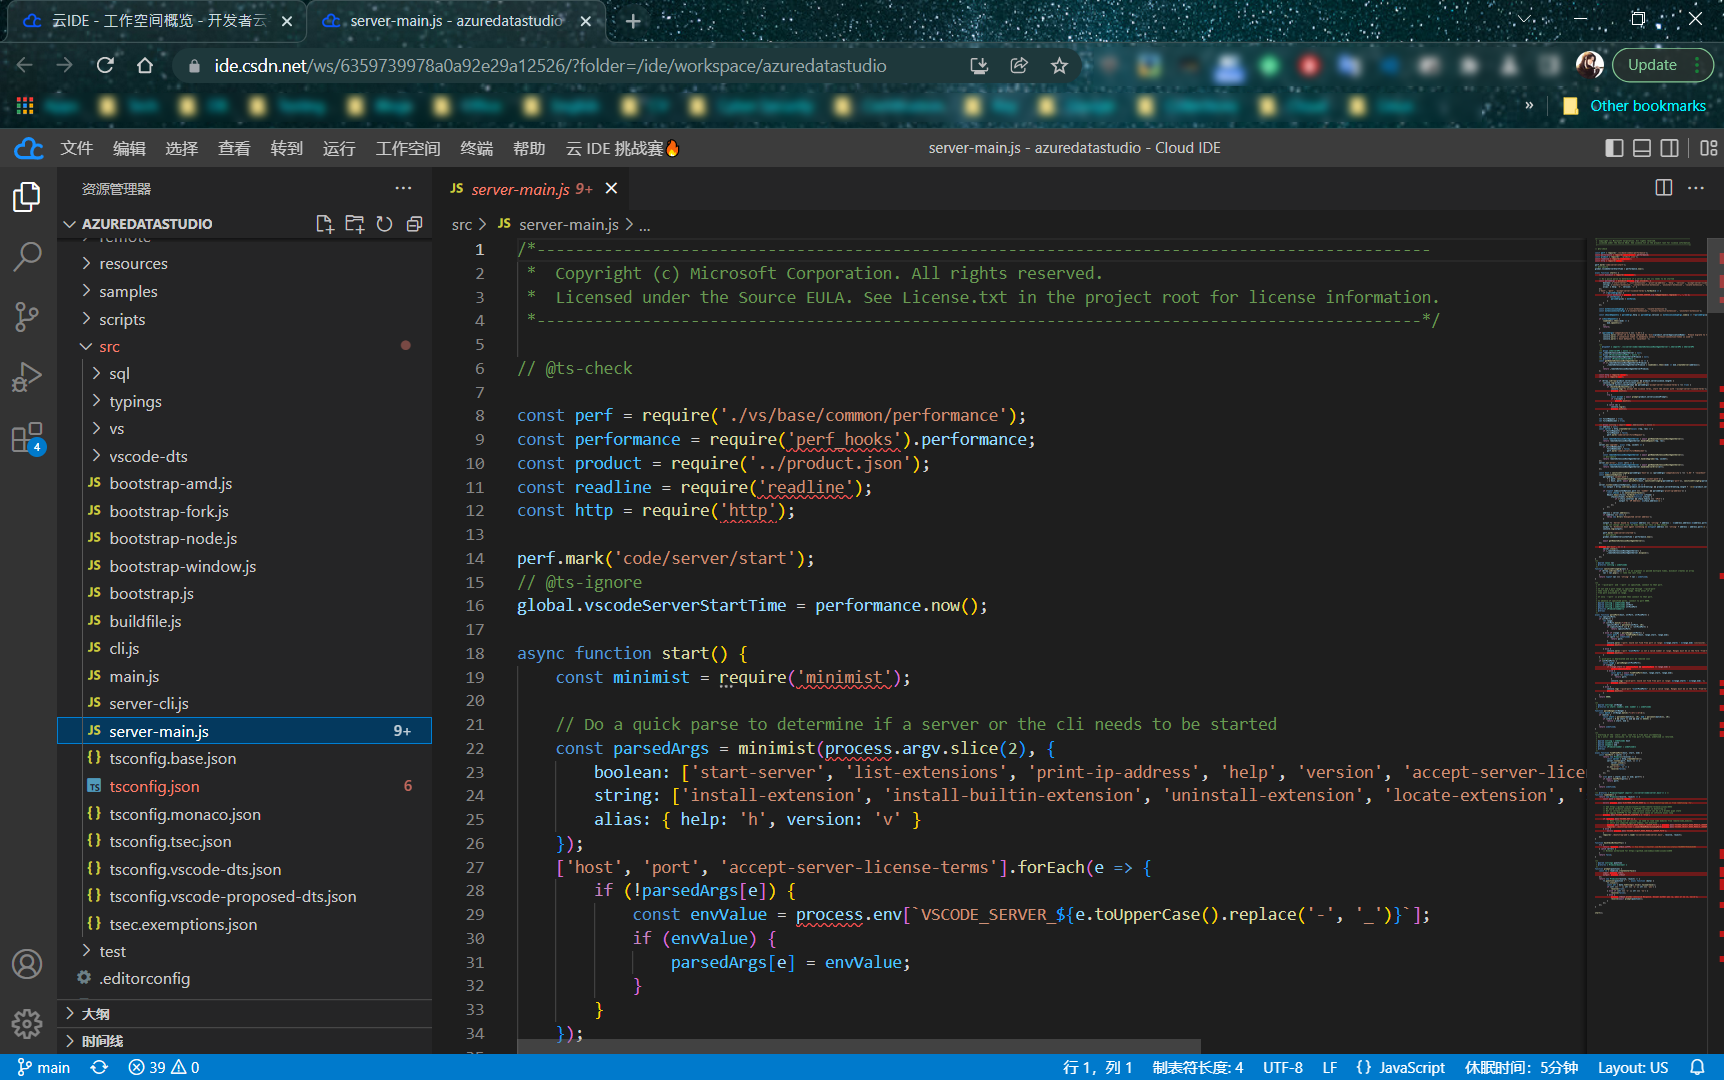Open the 查看 menu
1724x1080 pixels.
pos(234,148)
